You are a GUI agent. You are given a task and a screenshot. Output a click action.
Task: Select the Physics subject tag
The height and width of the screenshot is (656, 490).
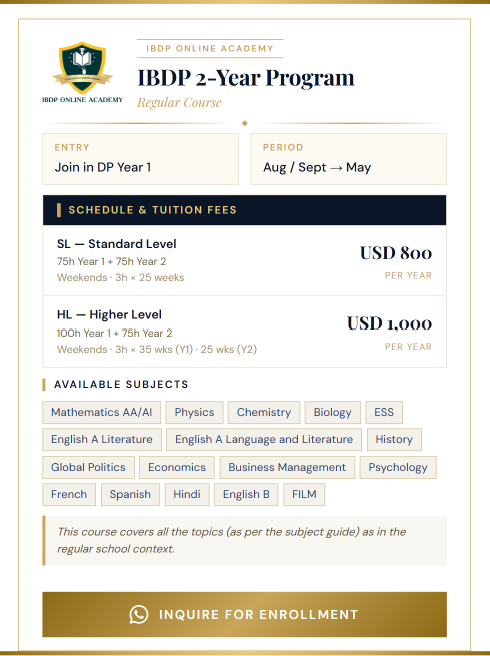(x=195, y=413)
